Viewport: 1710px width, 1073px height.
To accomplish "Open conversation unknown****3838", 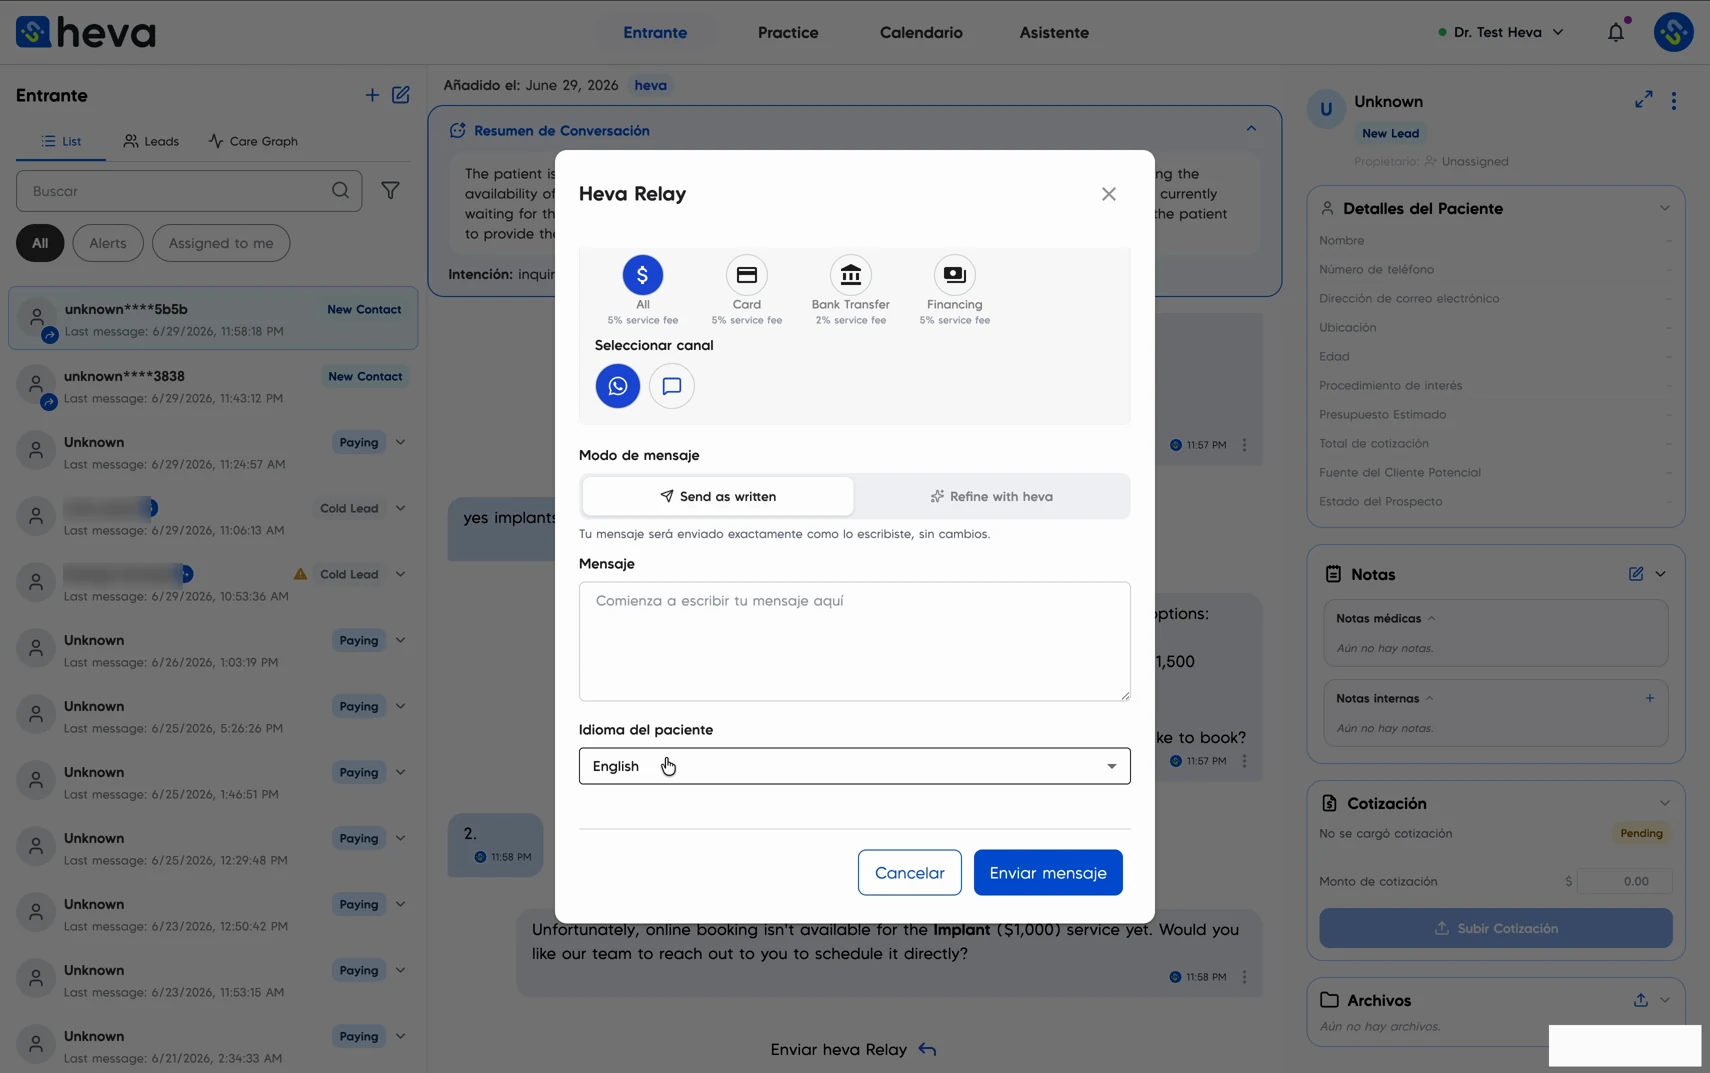I will click(213, 386).
